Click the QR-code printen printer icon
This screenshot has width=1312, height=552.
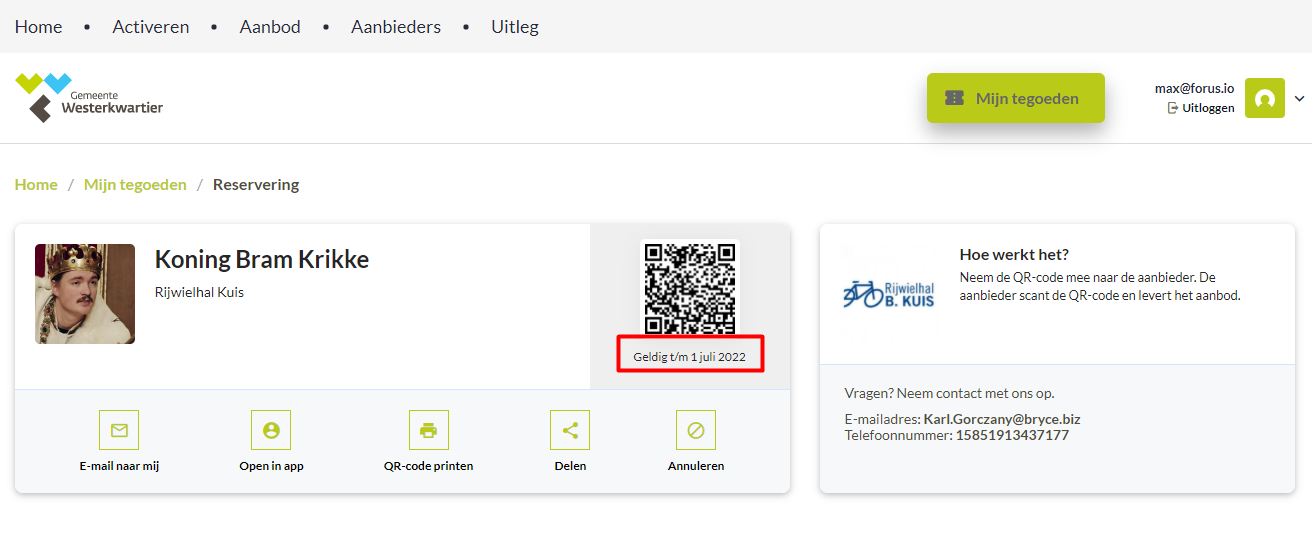429,430
